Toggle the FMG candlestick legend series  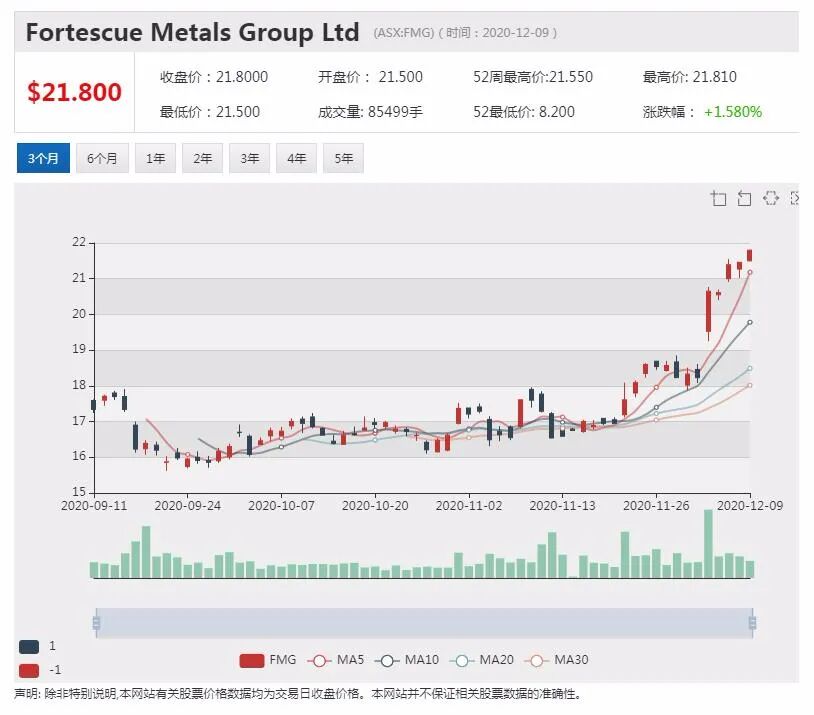click(267, 660)
